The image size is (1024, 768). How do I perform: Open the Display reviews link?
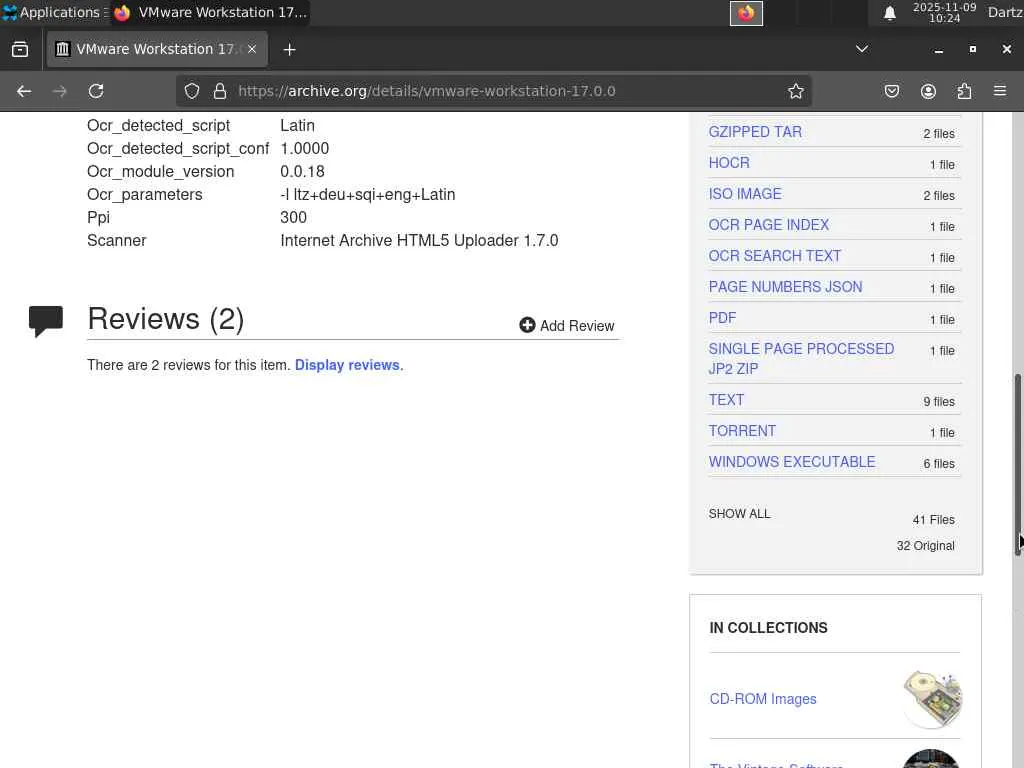(347, 365)
